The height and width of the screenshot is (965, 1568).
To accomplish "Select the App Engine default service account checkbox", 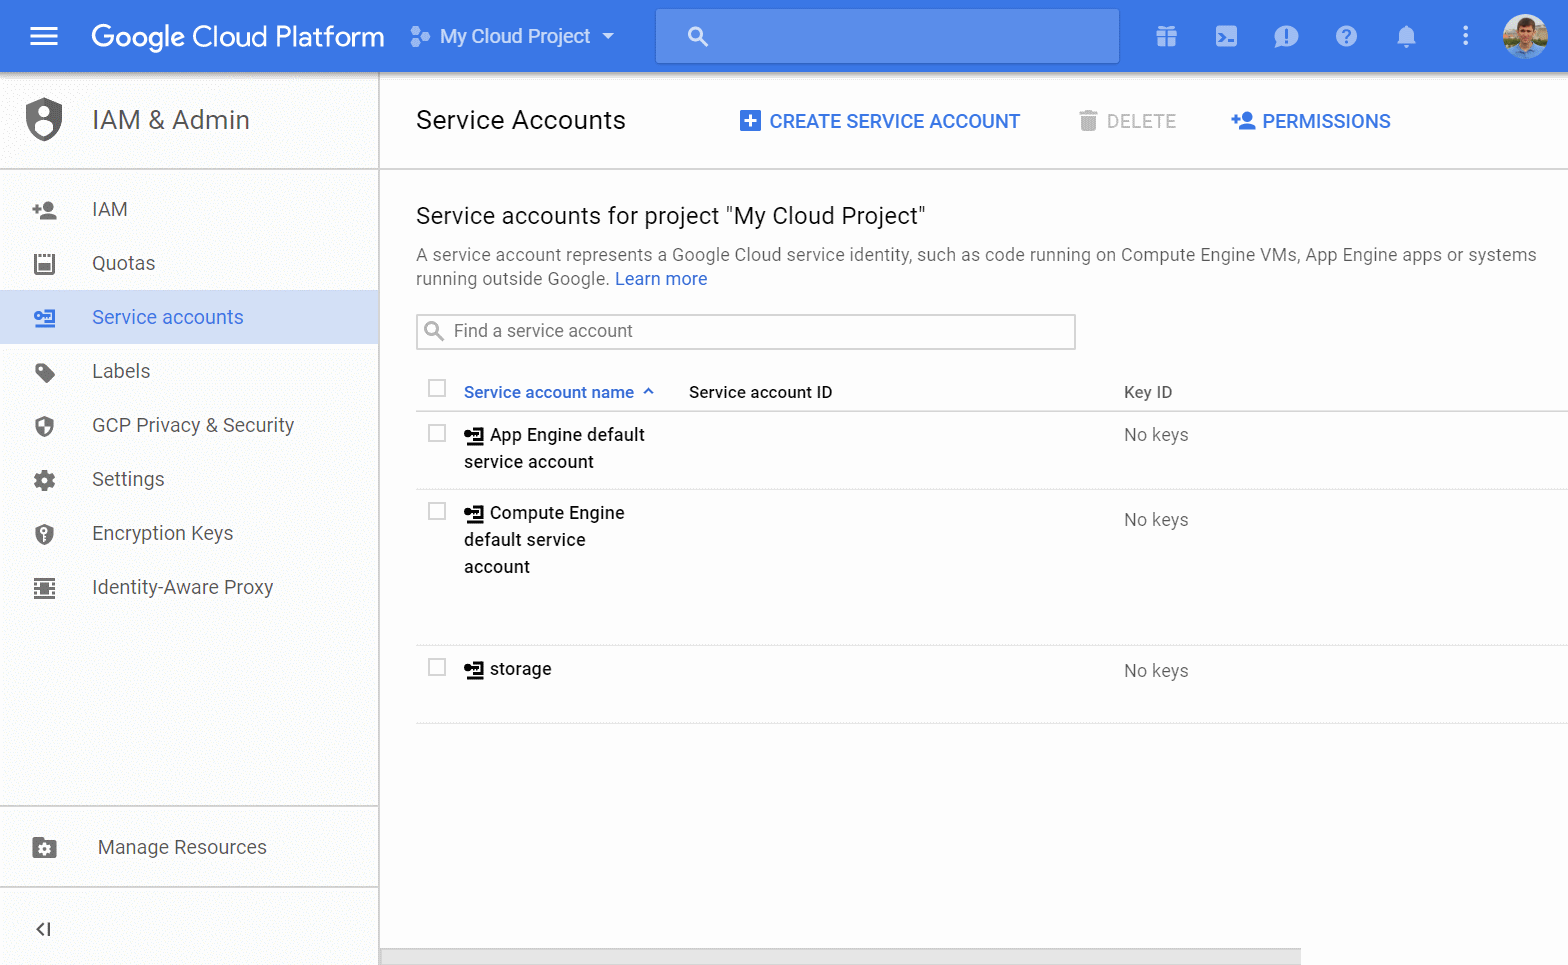I will [437, 433].
